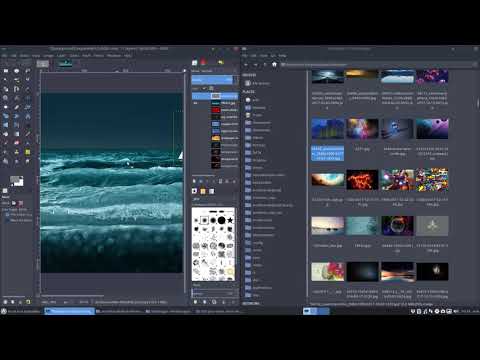Toggle lock pixels in Layers panel

click(x=205, y=88)
